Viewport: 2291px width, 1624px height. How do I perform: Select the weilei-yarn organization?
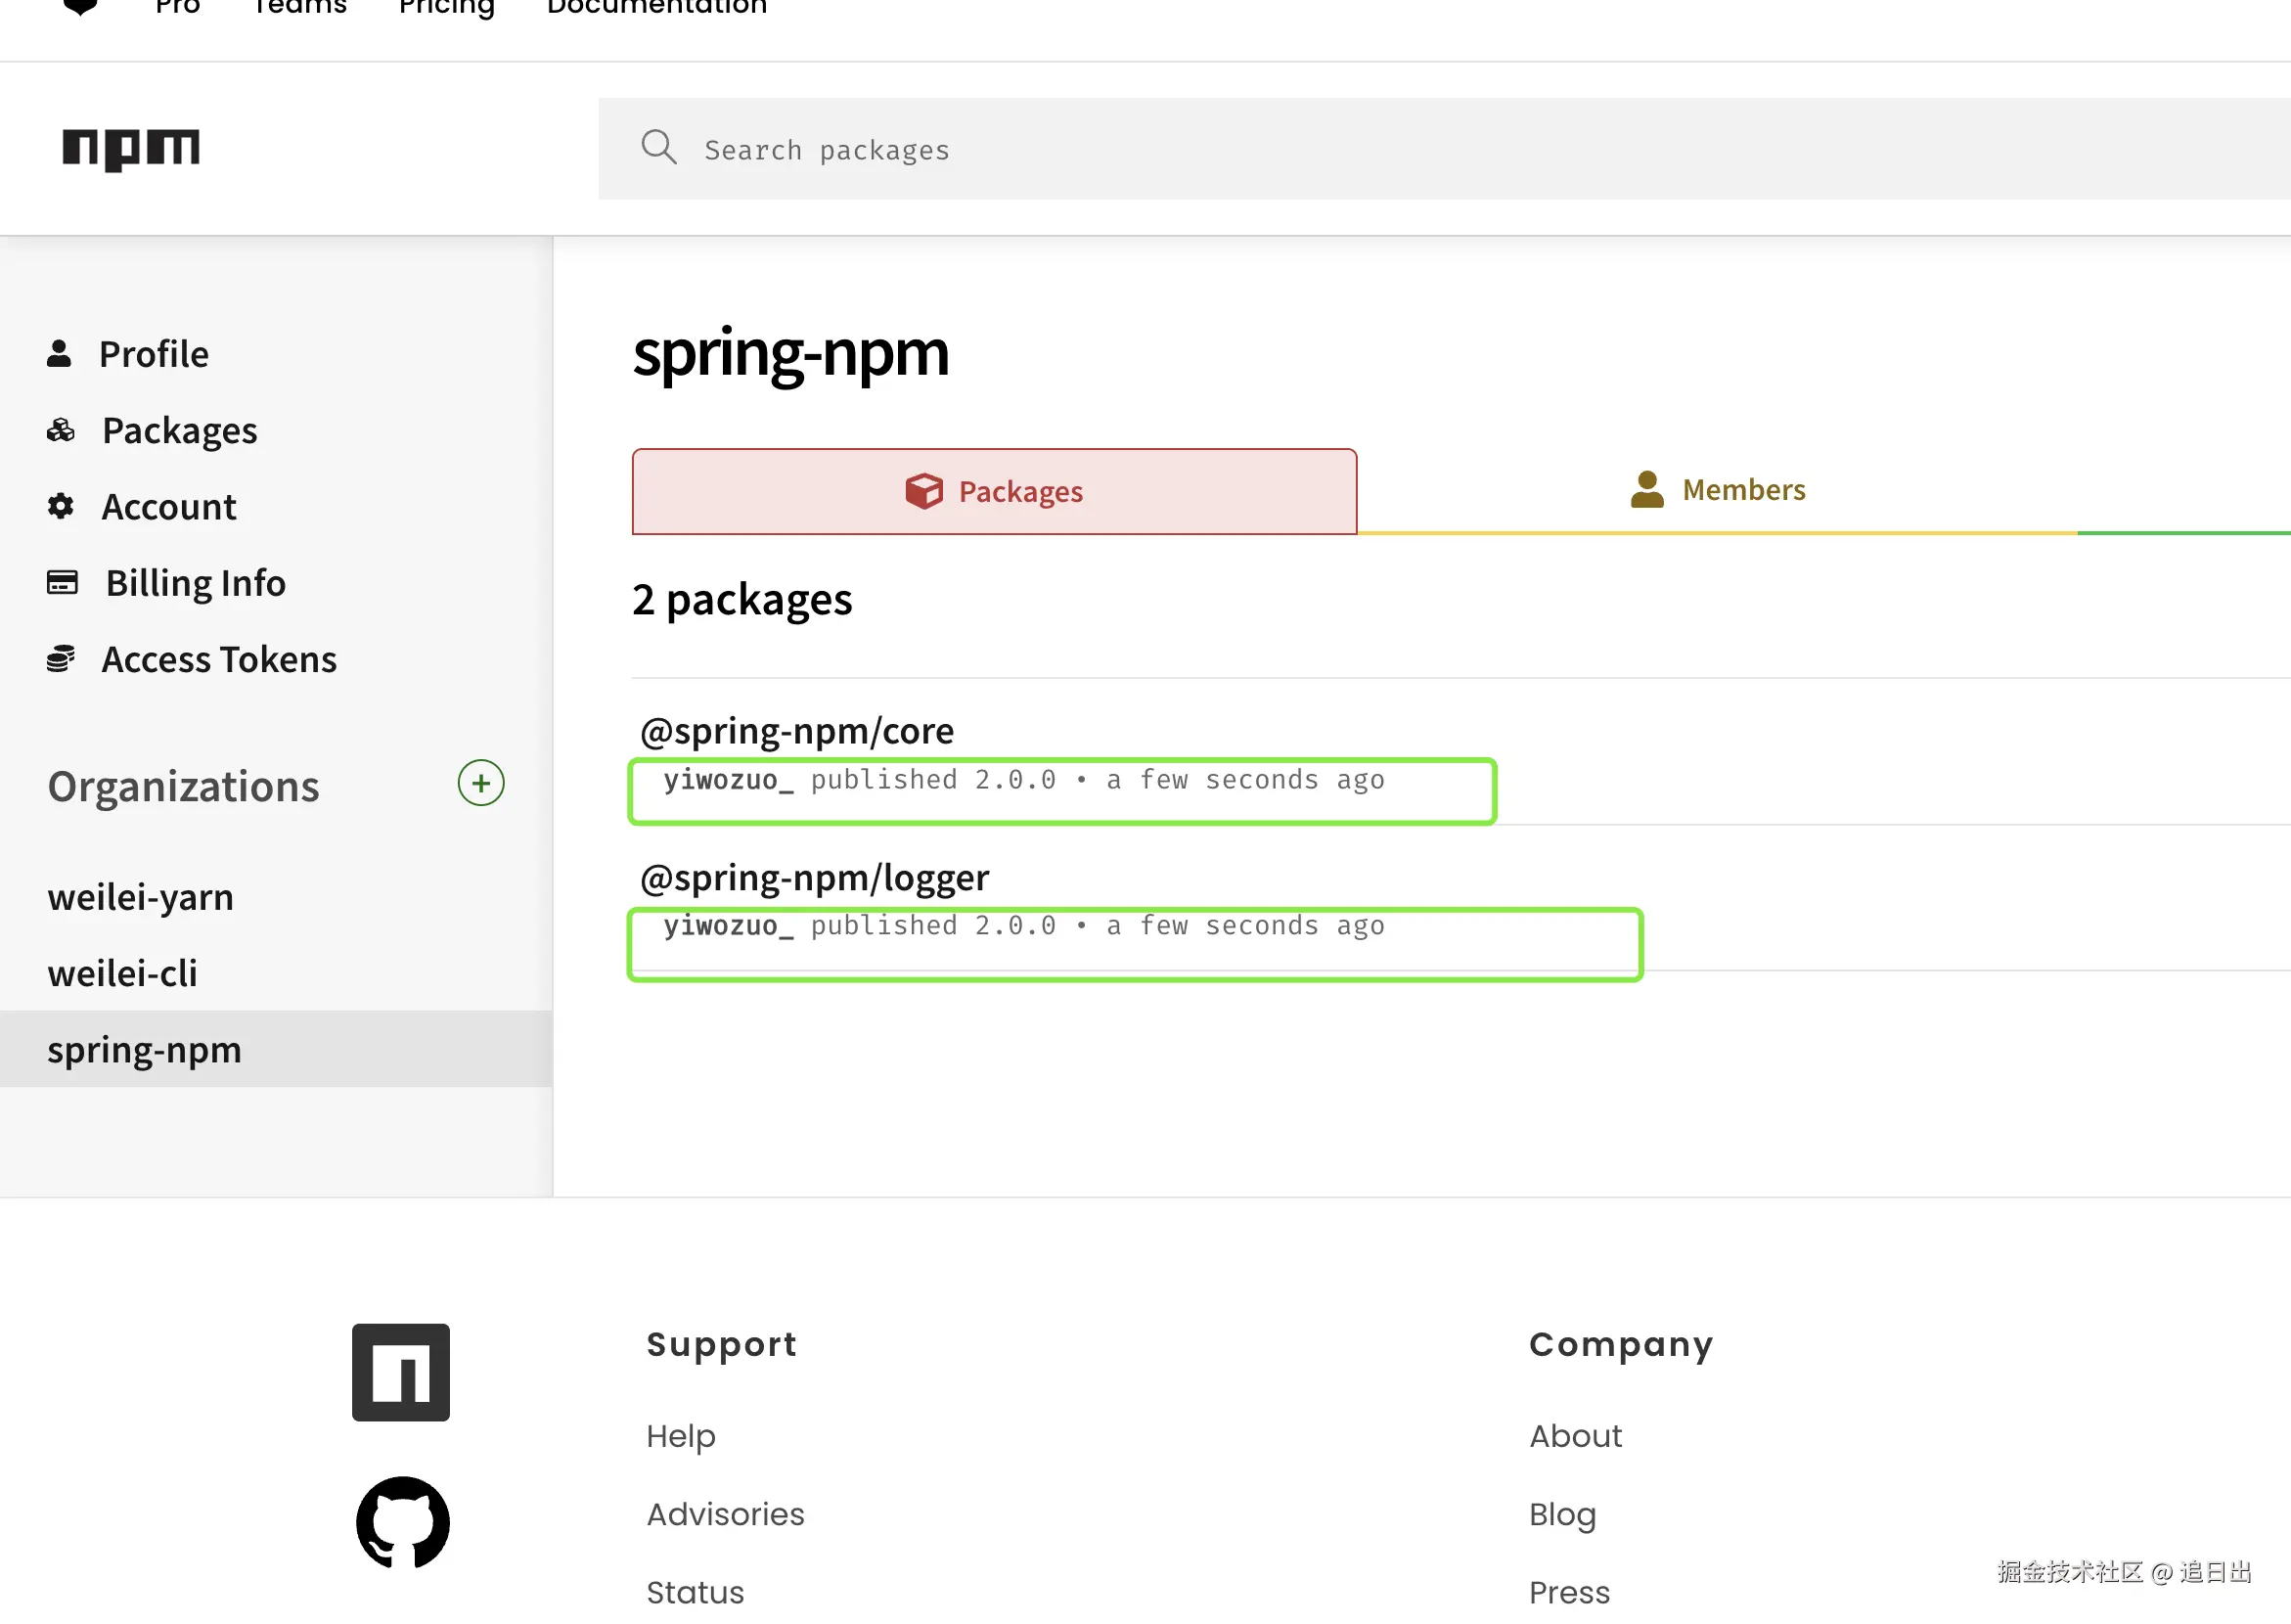[141, 897]
